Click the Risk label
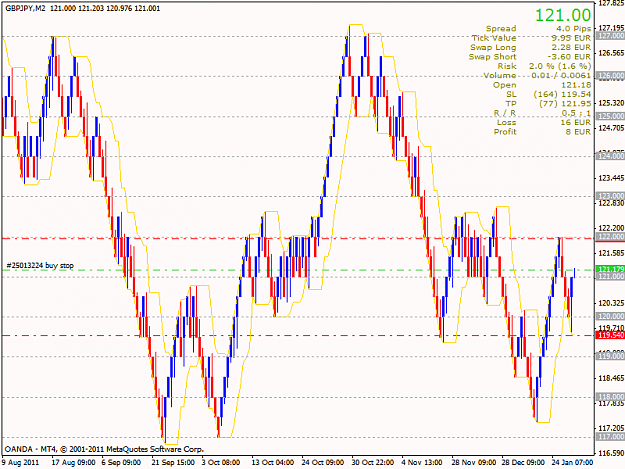 507,66
